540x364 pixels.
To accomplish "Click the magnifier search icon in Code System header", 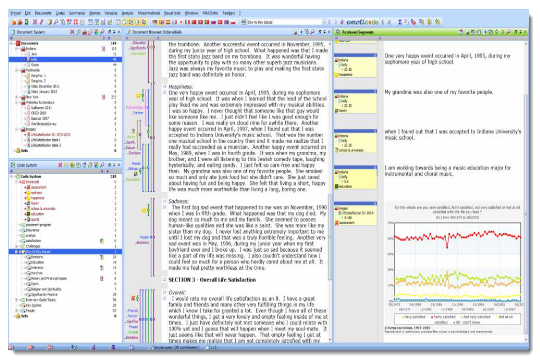I will pyautogui.click(x=102, y=165).
